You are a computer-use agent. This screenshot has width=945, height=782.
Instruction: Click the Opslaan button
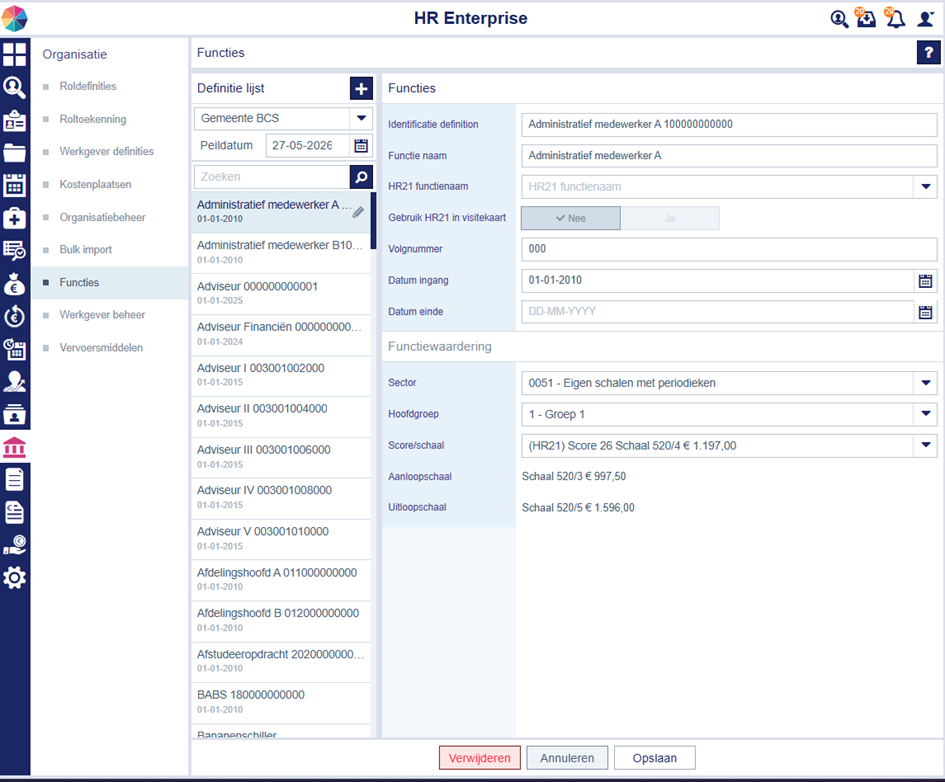[655, 758]
